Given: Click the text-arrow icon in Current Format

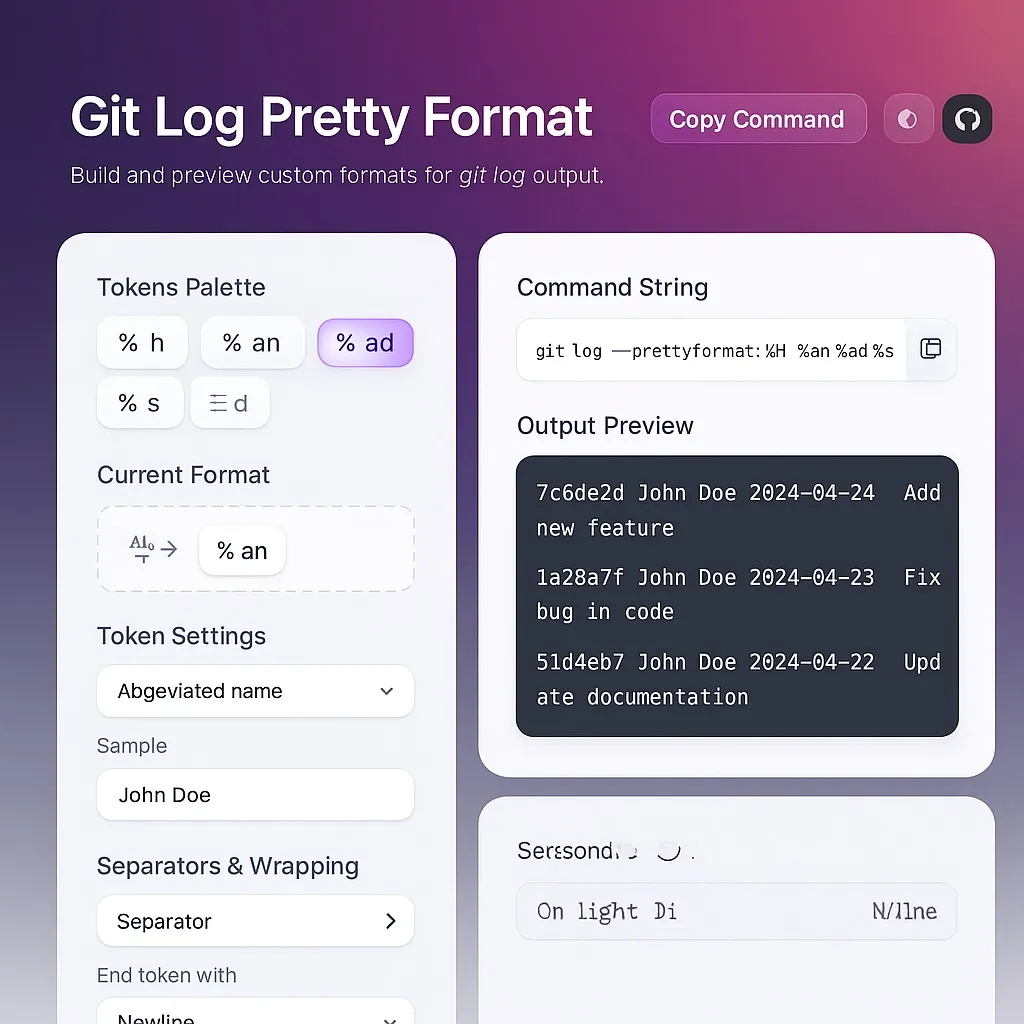Looking at the screenshot, I should tap(153, 549).
